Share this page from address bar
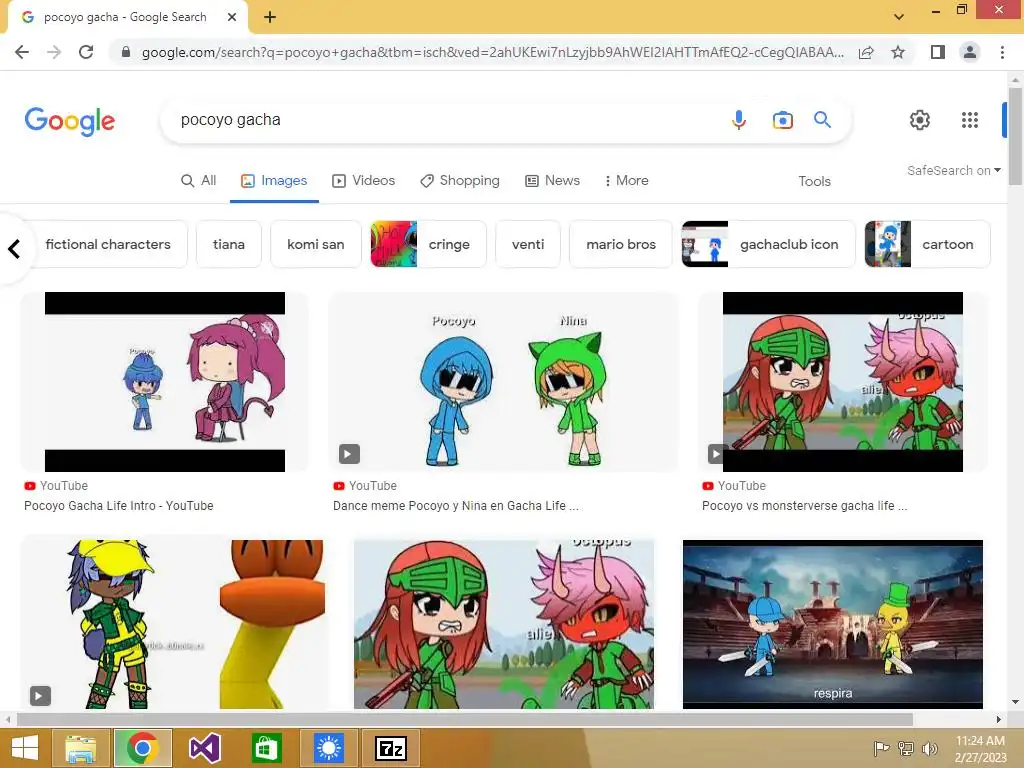The height and width of the screenshot is (768, 1024). pos(866,52)
